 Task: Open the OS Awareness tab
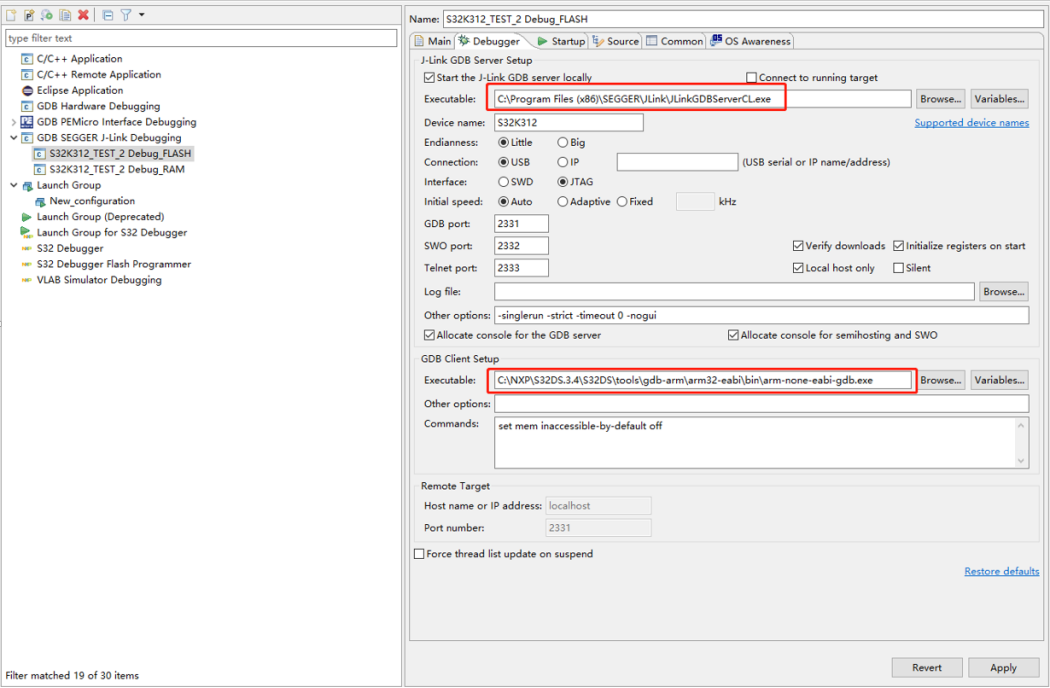(750, 41)
